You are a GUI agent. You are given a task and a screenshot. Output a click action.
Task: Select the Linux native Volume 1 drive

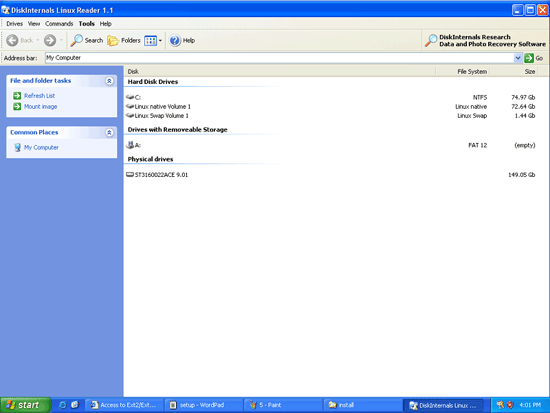click(330, 106)
